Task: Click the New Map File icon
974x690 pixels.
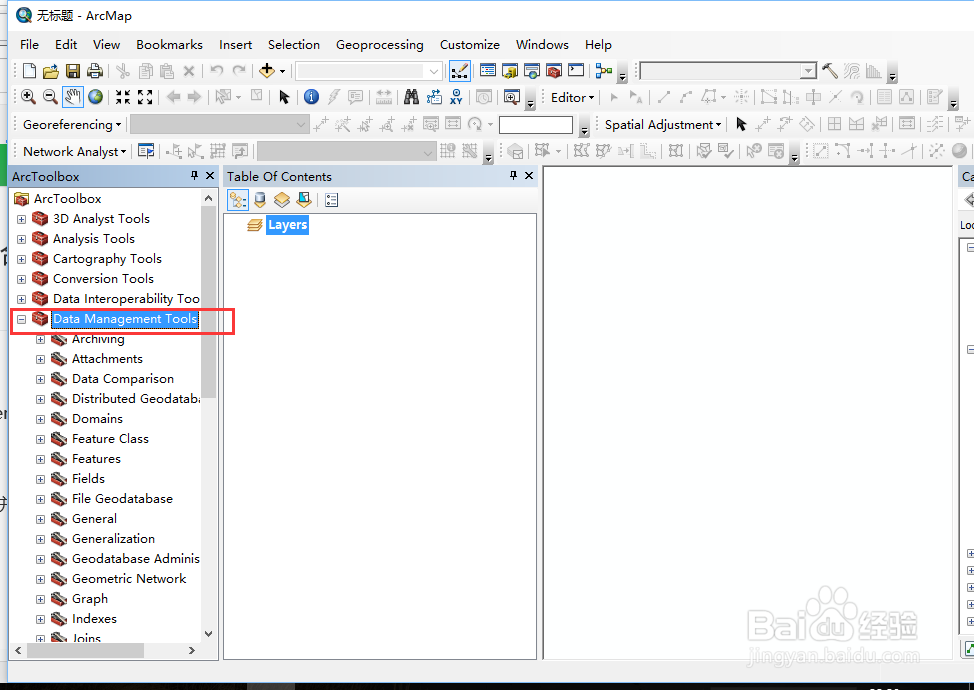Action: (29, 71)
